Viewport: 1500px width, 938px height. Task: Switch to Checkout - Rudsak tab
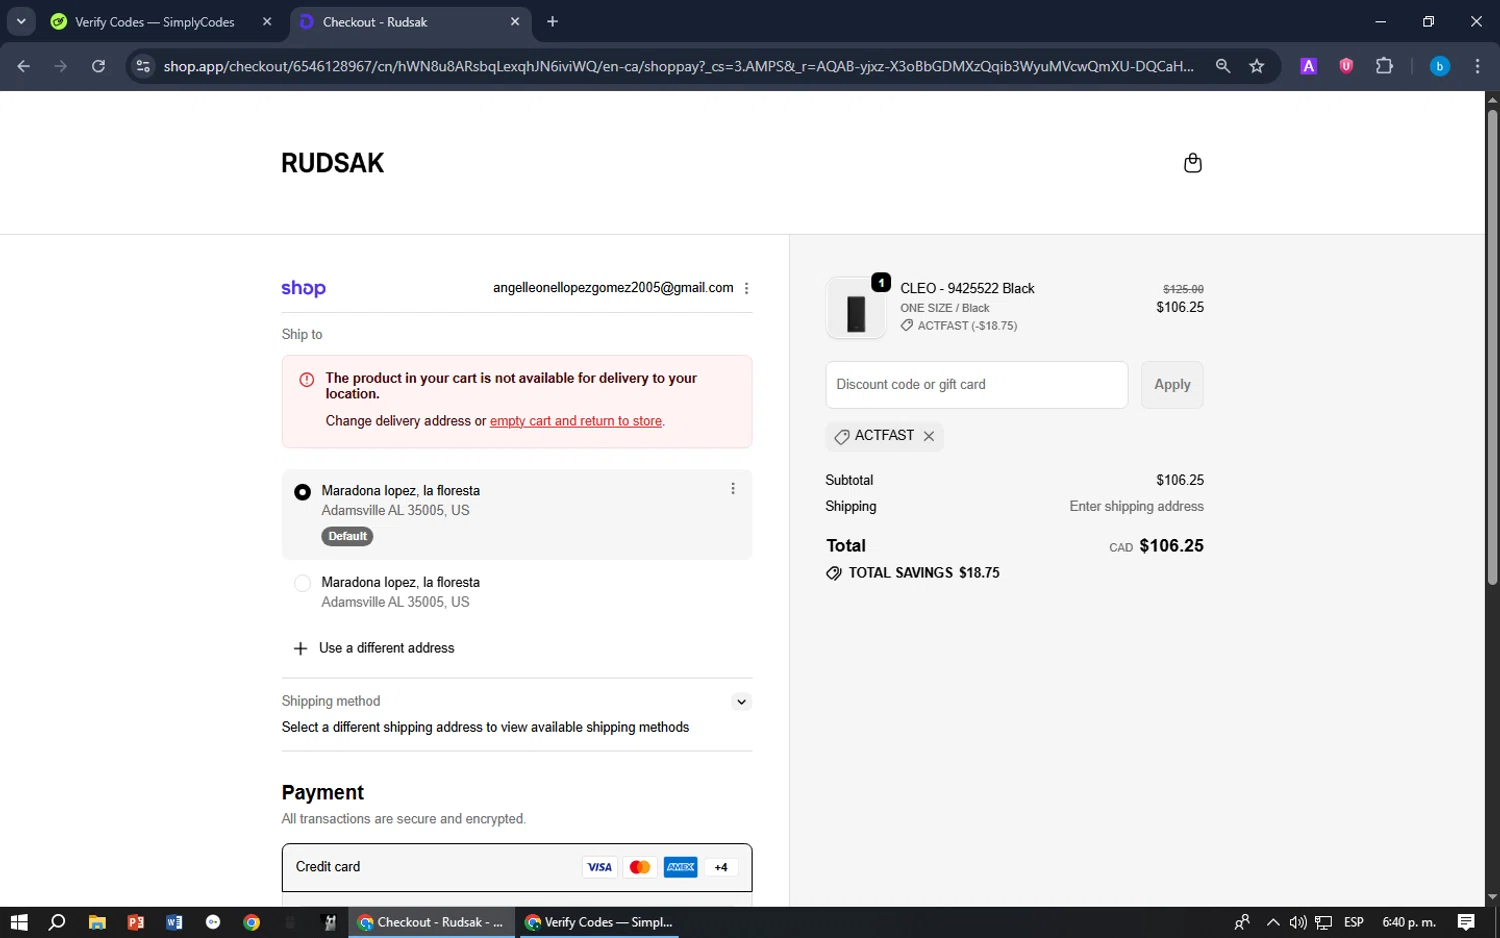(410, 22)
